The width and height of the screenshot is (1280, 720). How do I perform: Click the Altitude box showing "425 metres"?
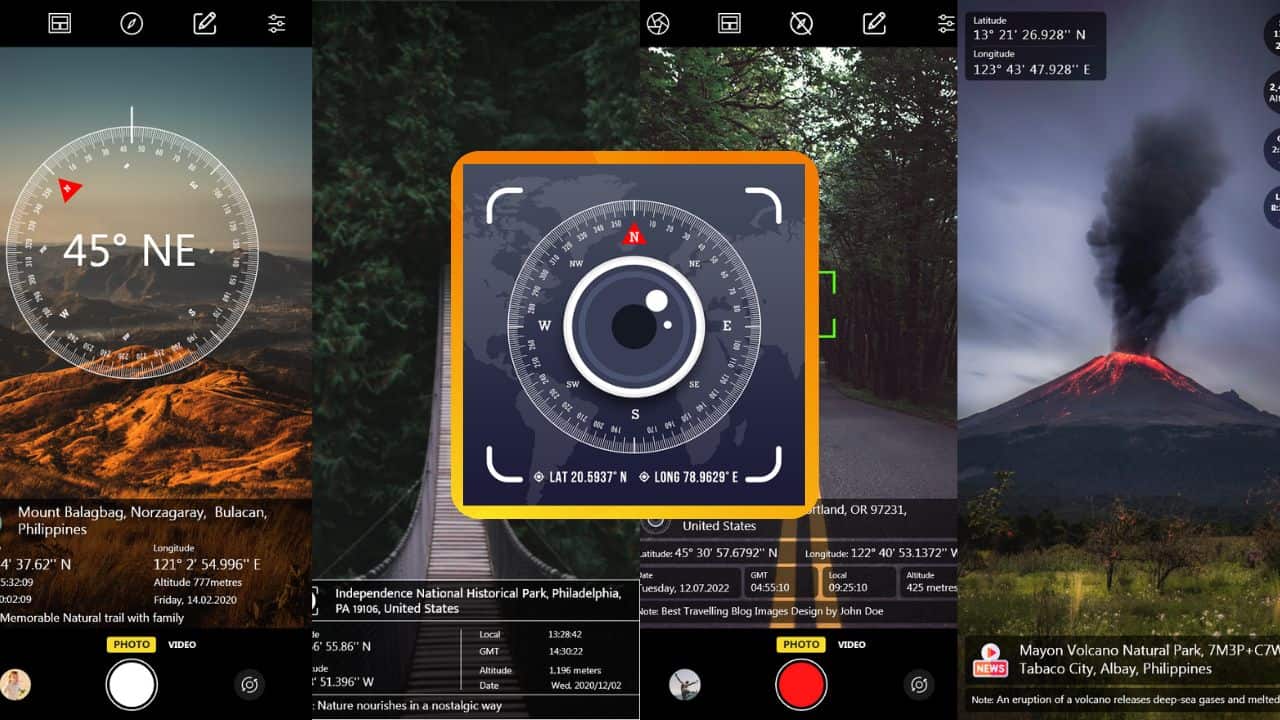[928, 582]
